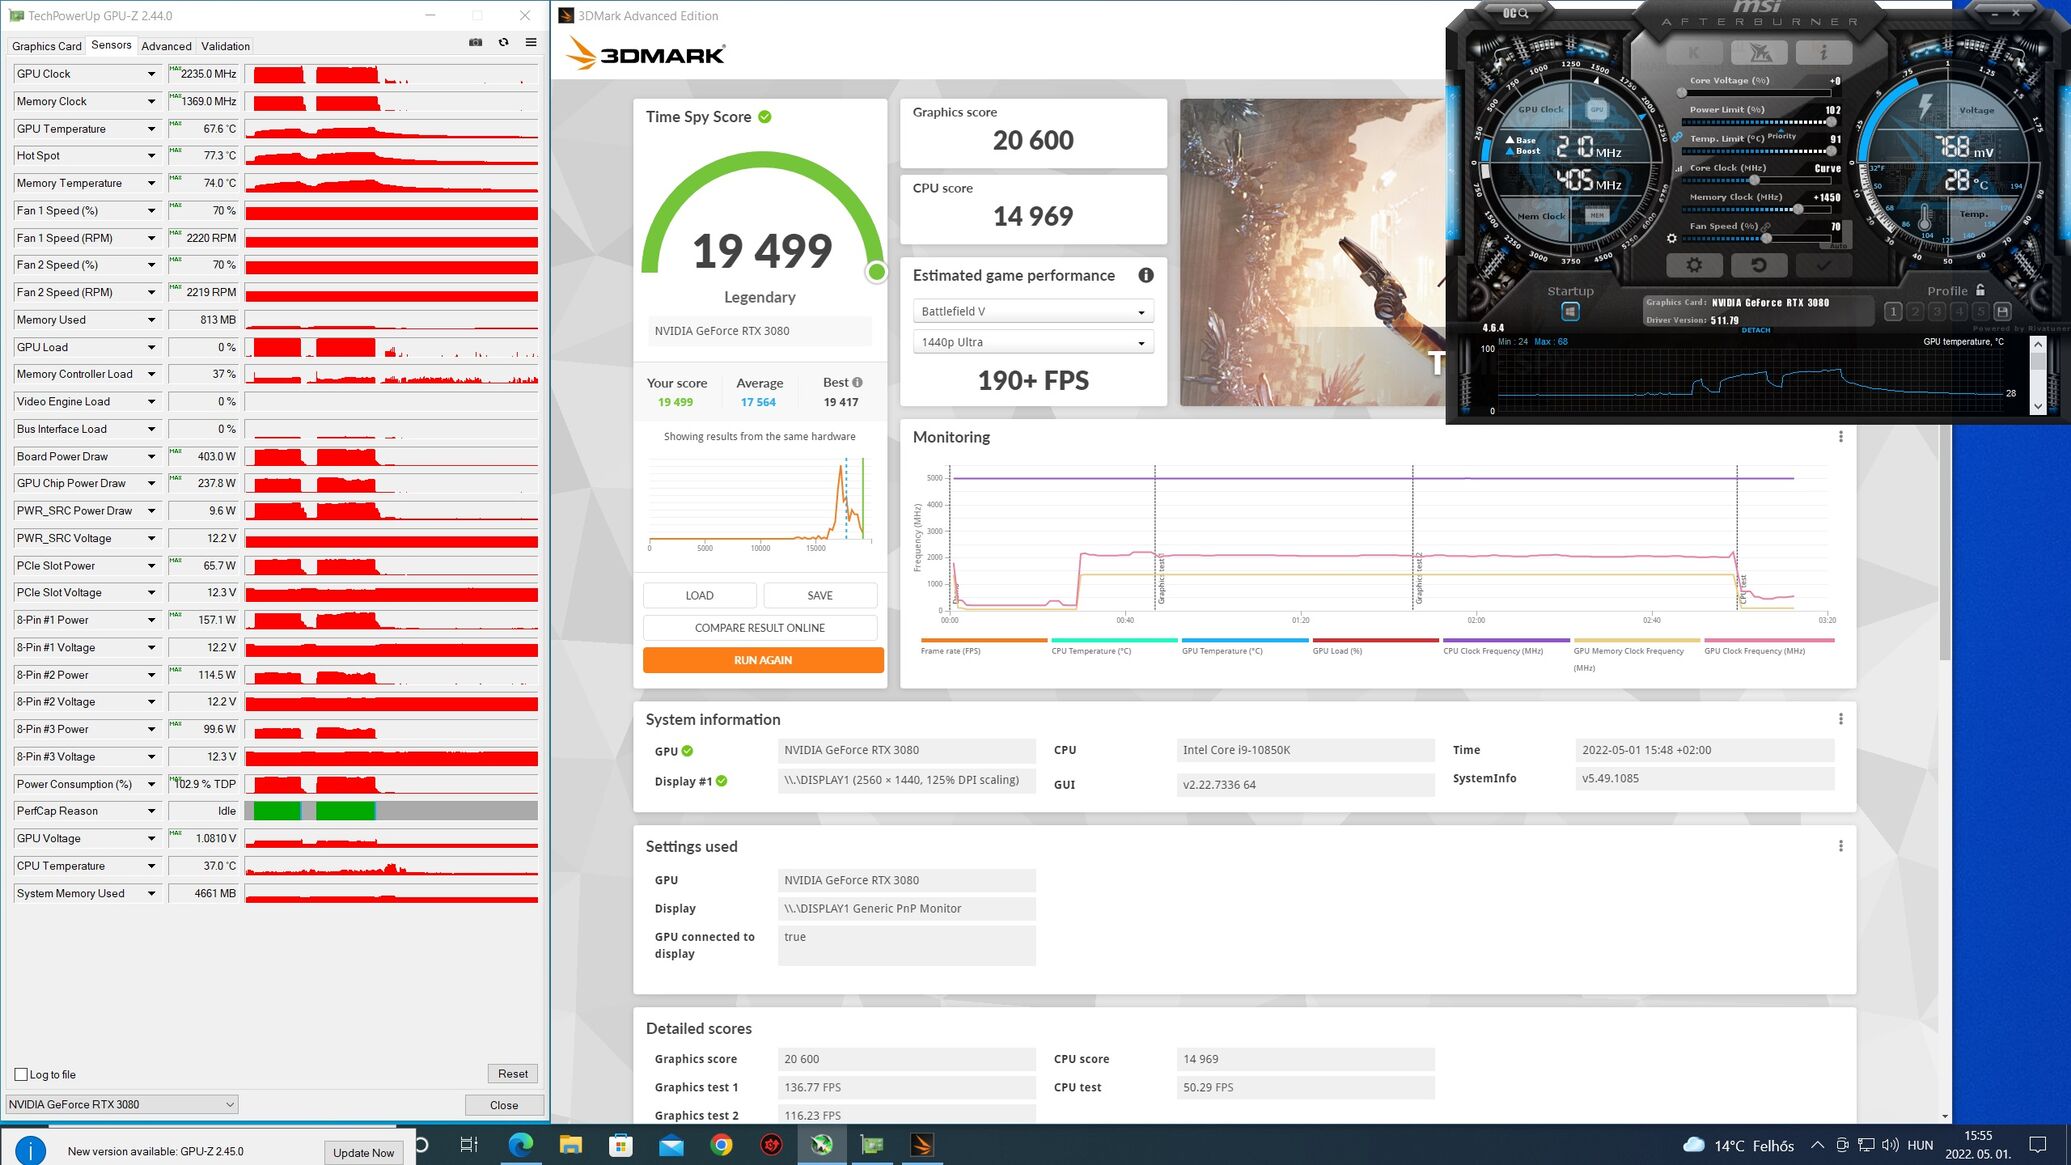Click Afterburner reset-to-defaults arrow button
This screenshot has height=1165, width=2071.
point(1758,265)
